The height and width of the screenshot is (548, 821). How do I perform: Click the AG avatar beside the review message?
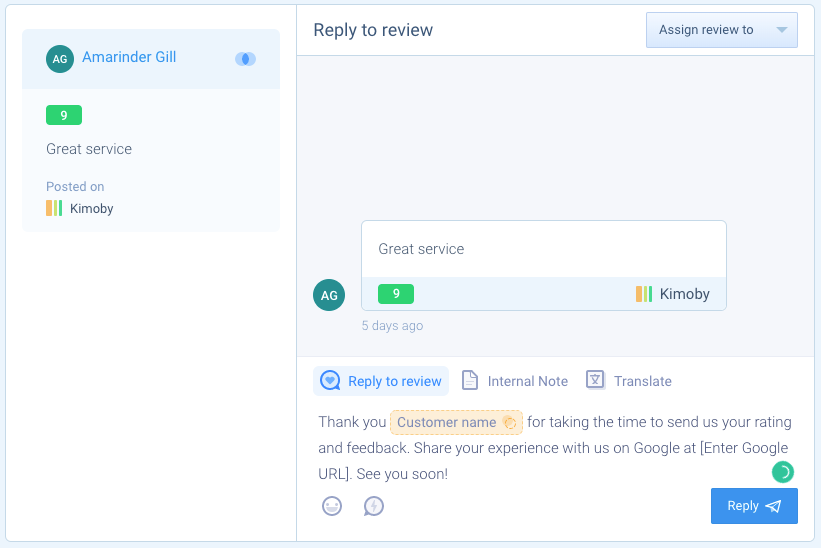pyautogui.click(x=329, y=295)
